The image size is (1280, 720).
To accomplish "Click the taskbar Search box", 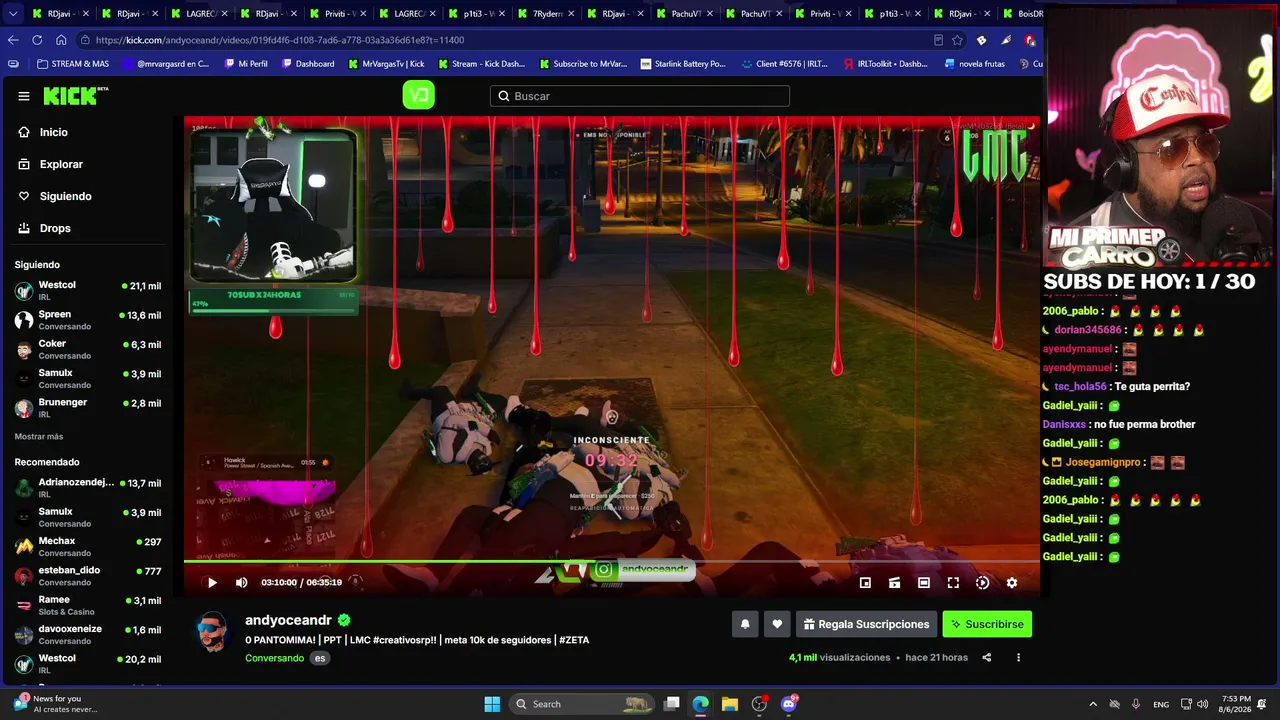I will (582, 704).
